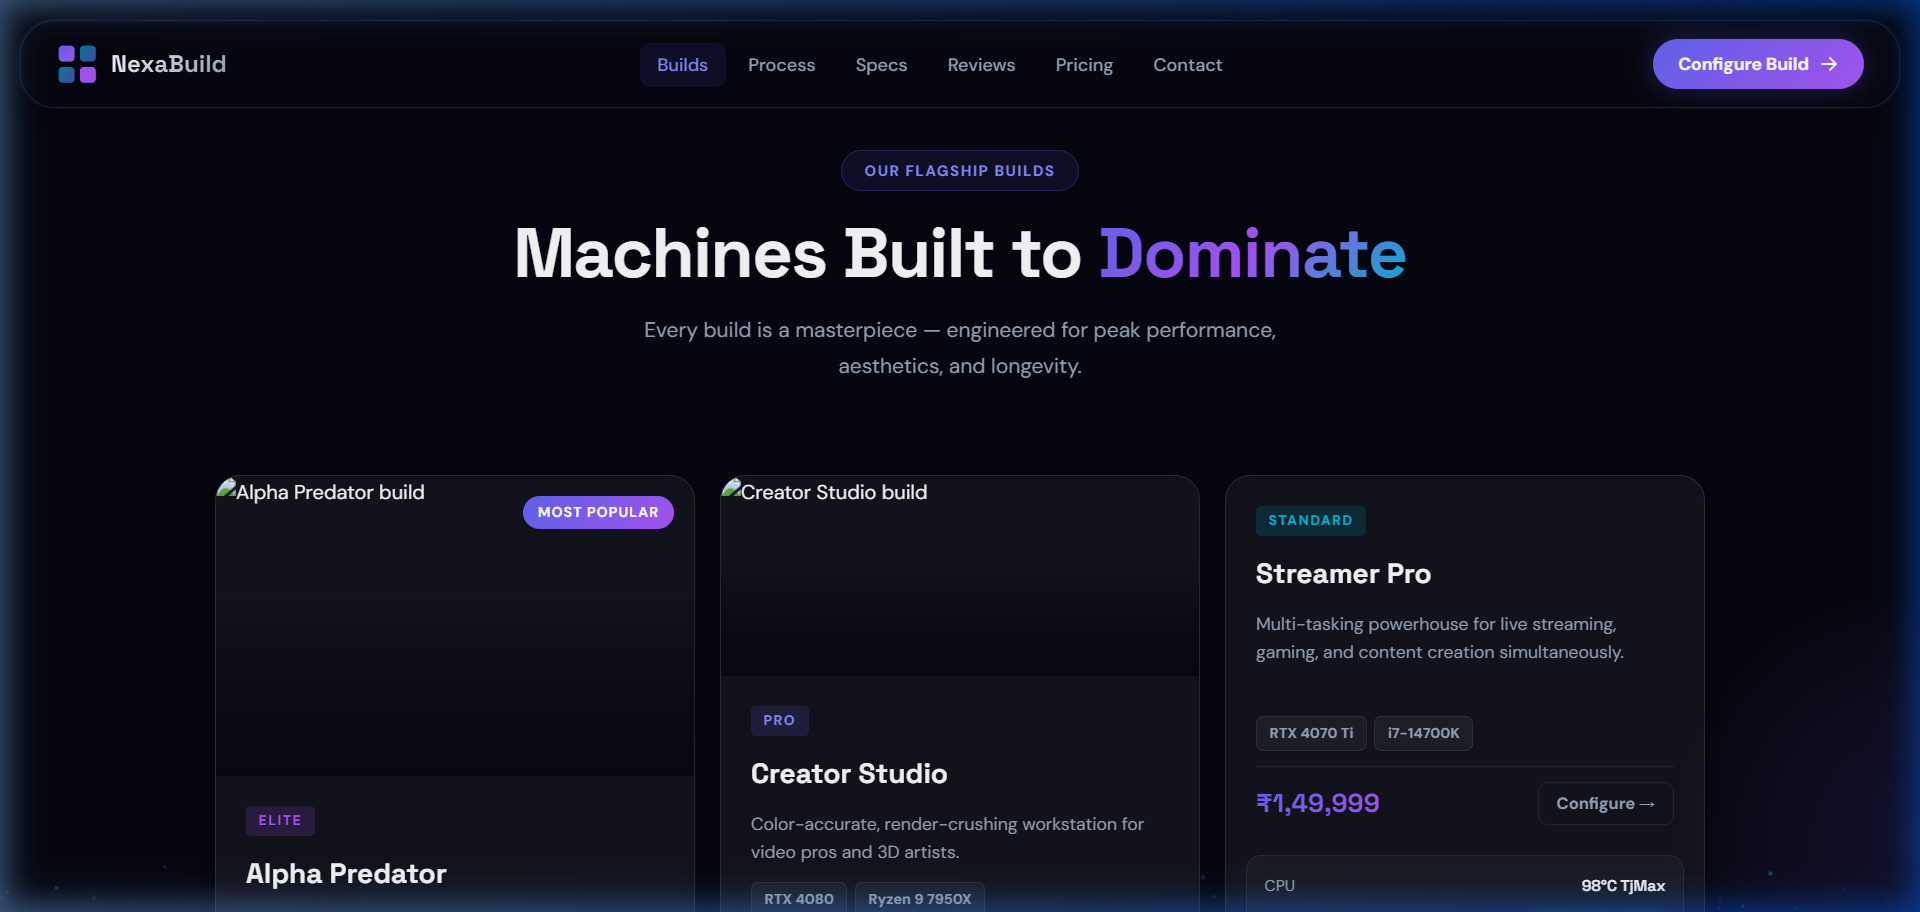Viewport: 1920px width, 912px height.
Task: Go to the Process section
Action: [781, 65]
